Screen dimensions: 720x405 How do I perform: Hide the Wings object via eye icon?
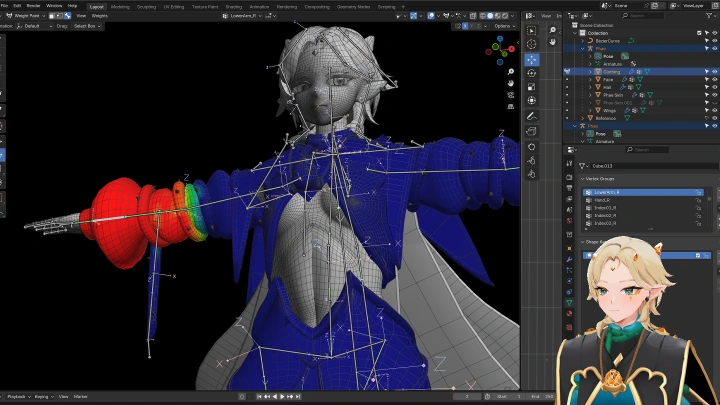click(714, 110)
